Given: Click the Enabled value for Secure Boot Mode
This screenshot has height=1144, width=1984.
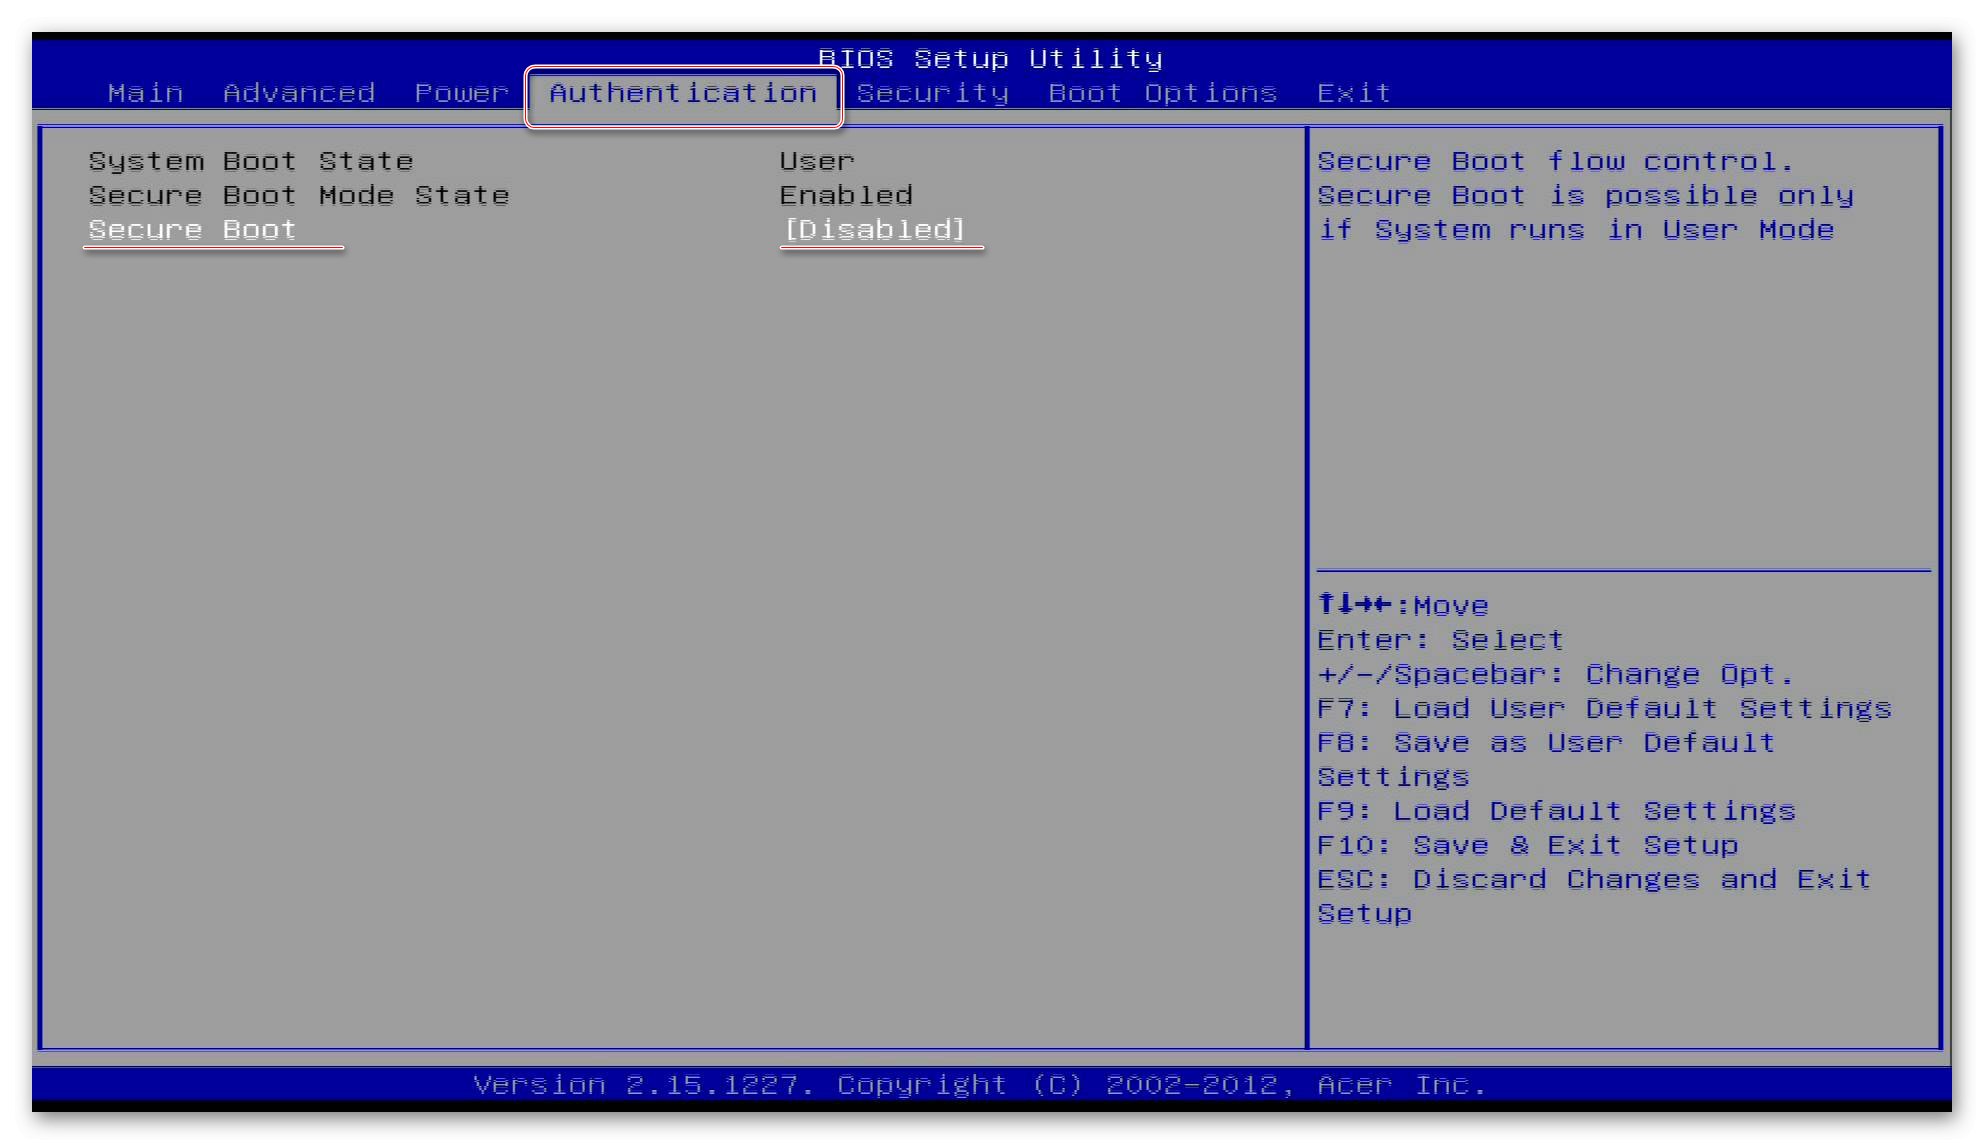Looking at the screenshot, I should pos(845,195).
